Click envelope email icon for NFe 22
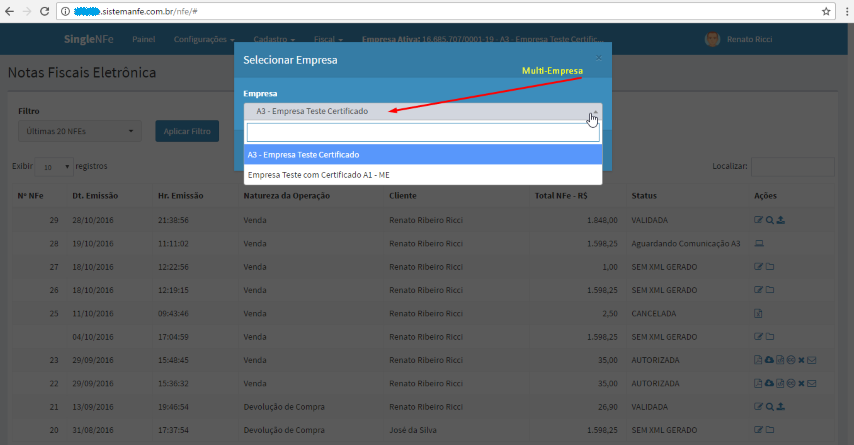Screen dimensions: 854x445 pyautogui.click(x=812, y=383)
